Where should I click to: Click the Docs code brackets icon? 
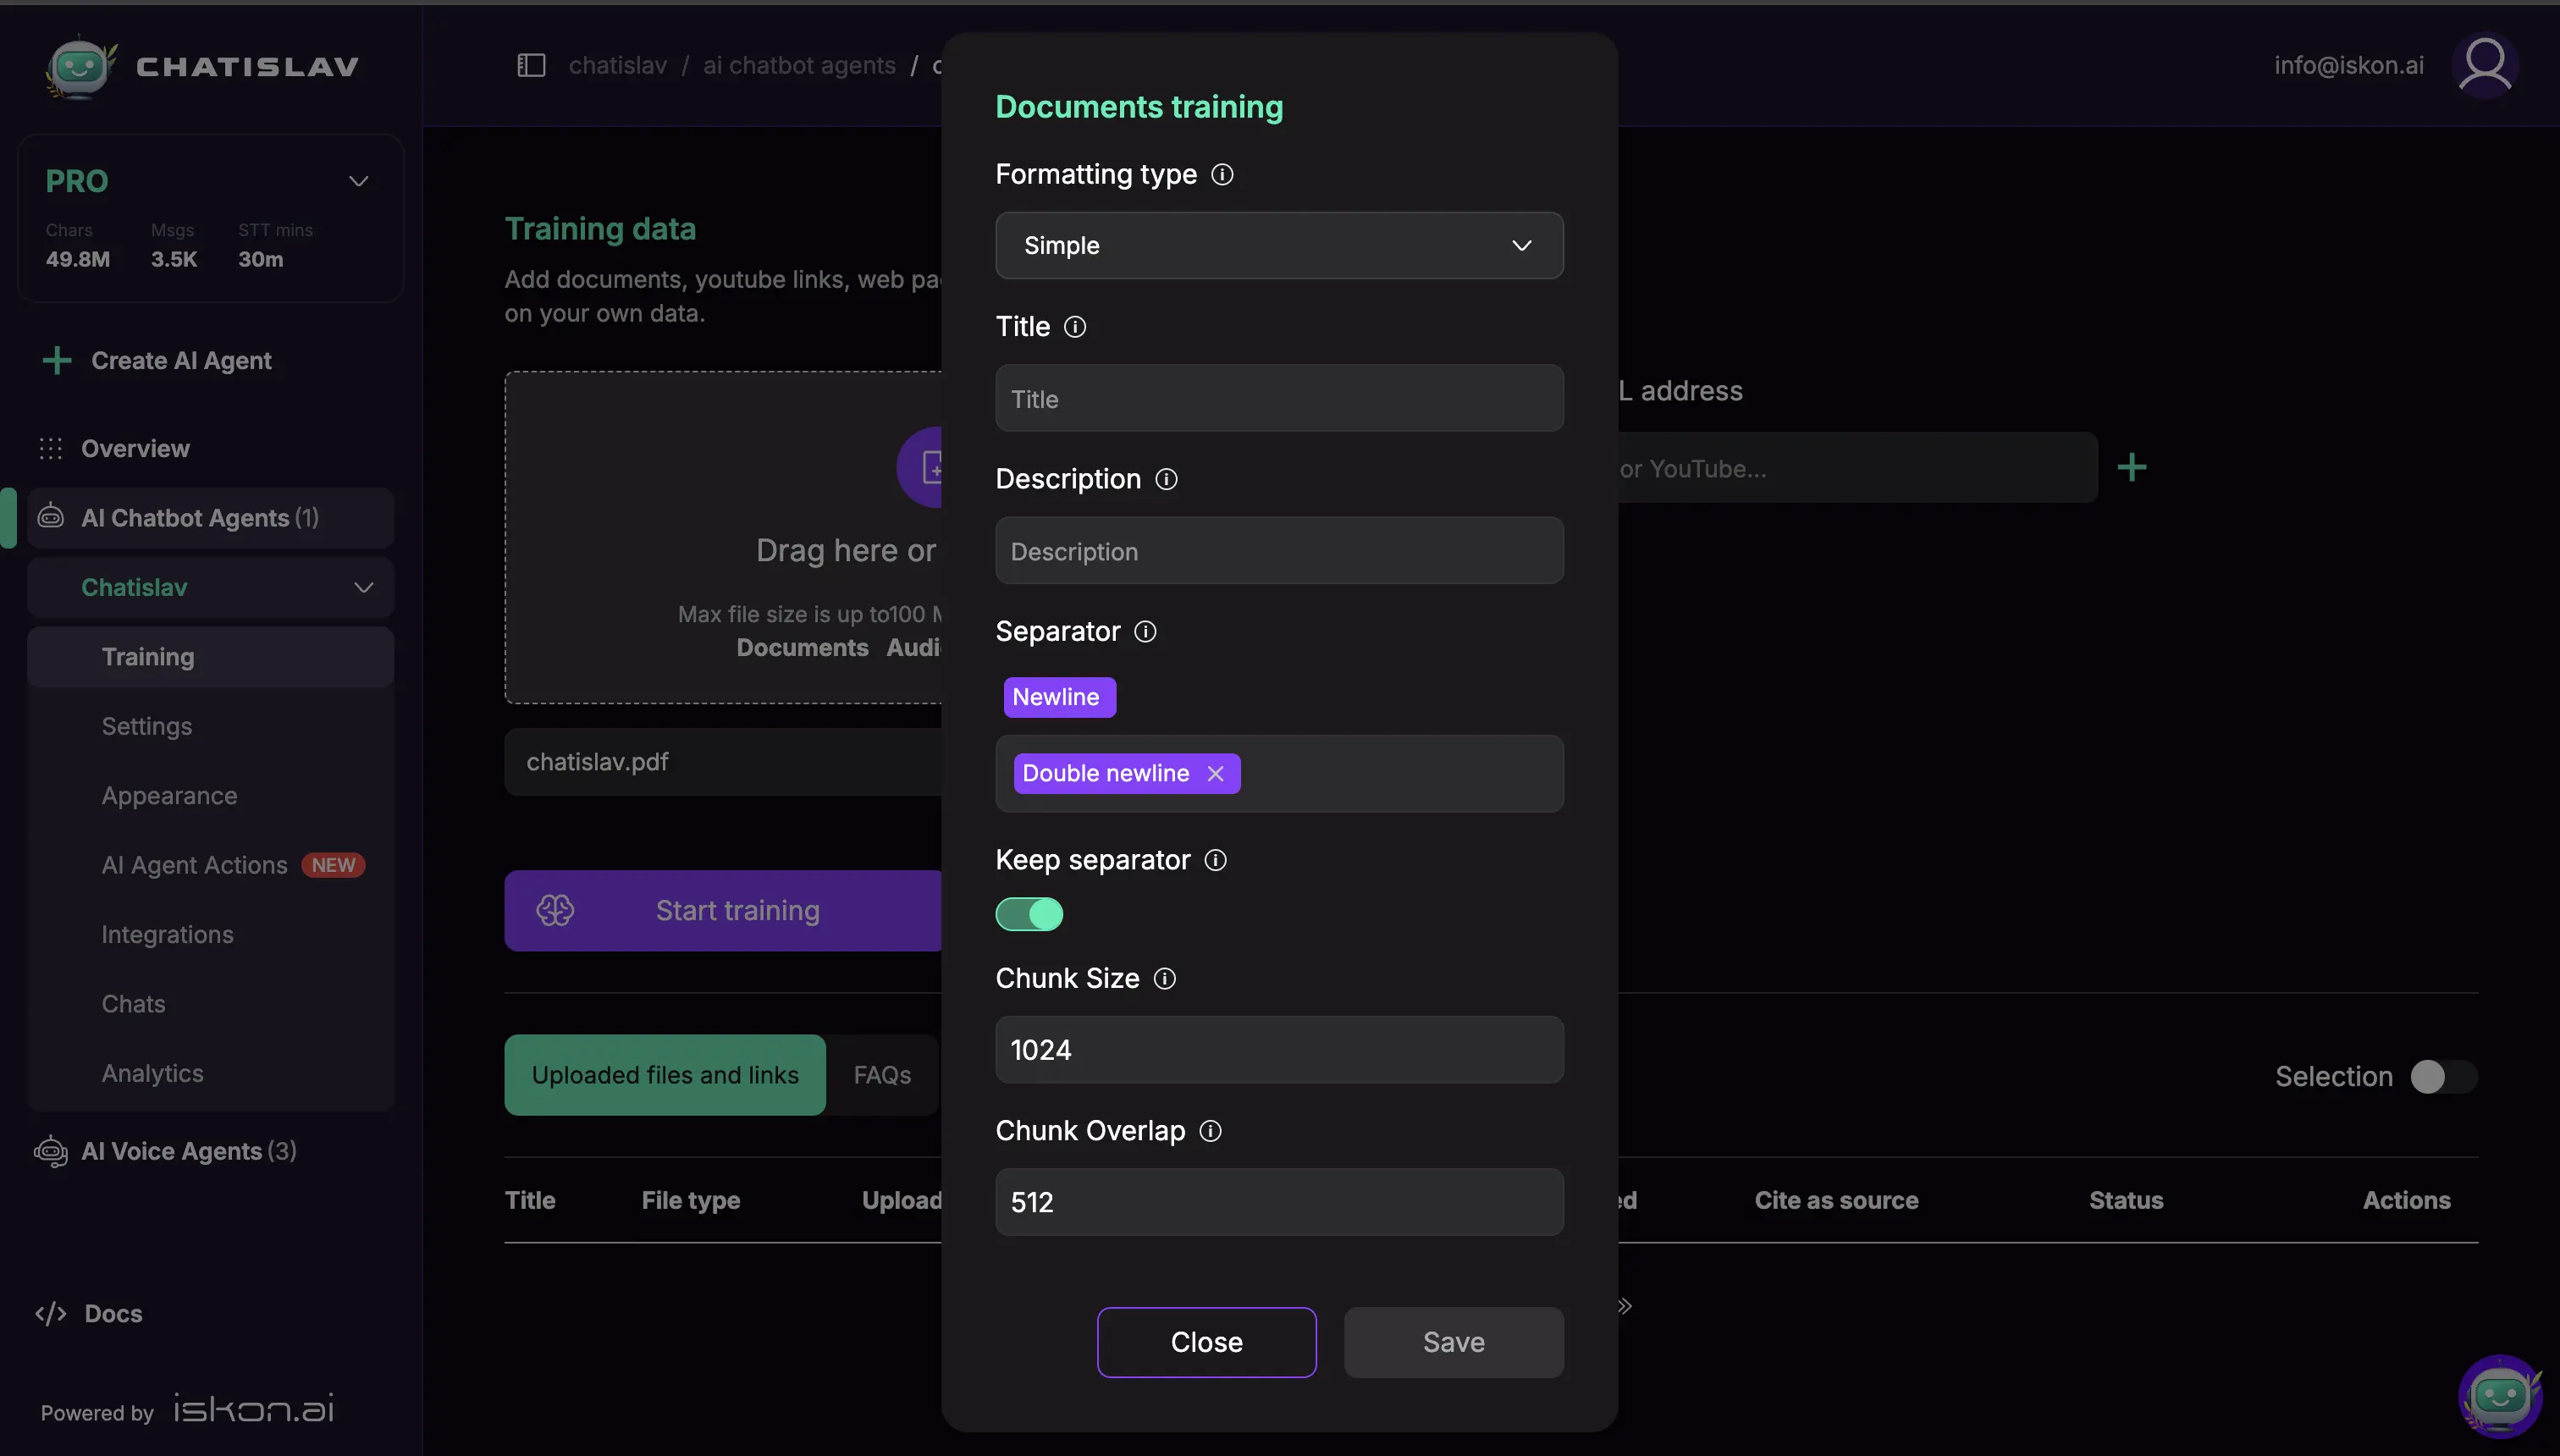coord(50,1313)
